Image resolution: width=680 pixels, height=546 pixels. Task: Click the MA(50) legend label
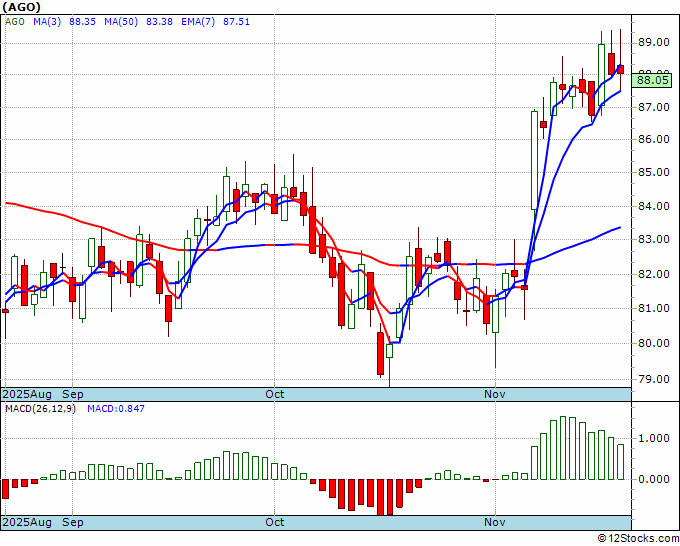(121, 22)
